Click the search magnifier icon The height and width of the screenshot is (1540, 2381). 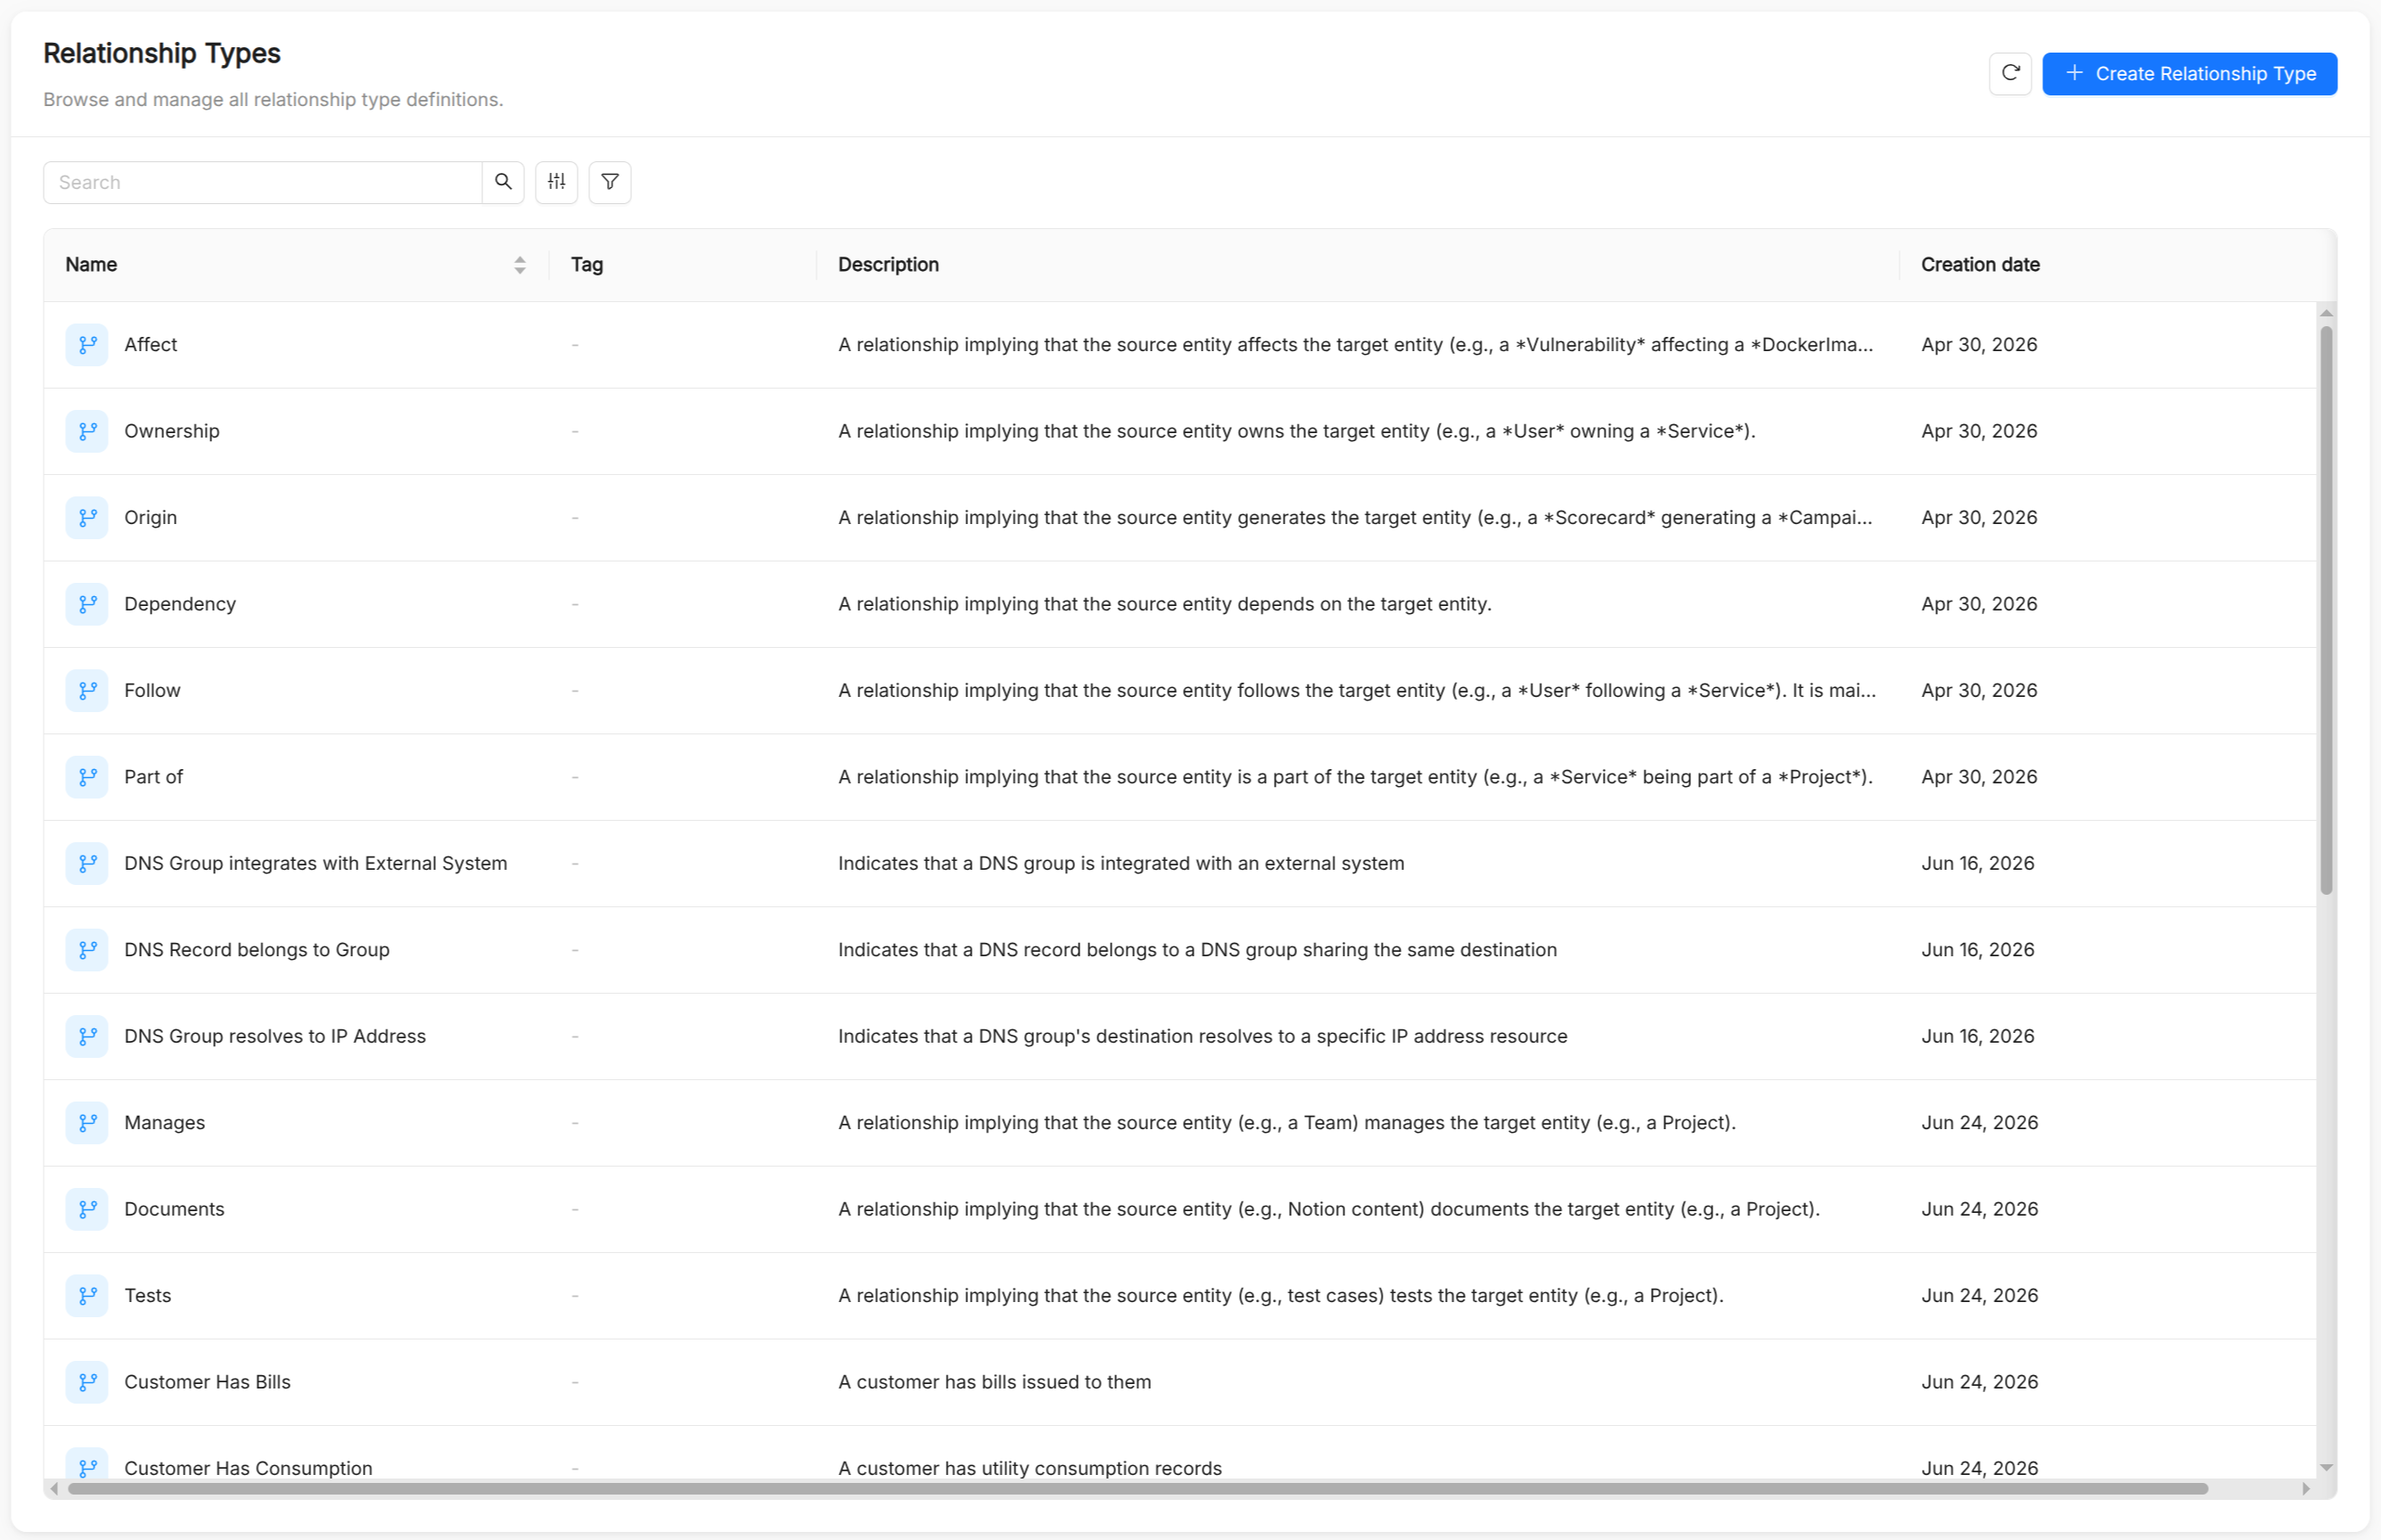point(503,182)
